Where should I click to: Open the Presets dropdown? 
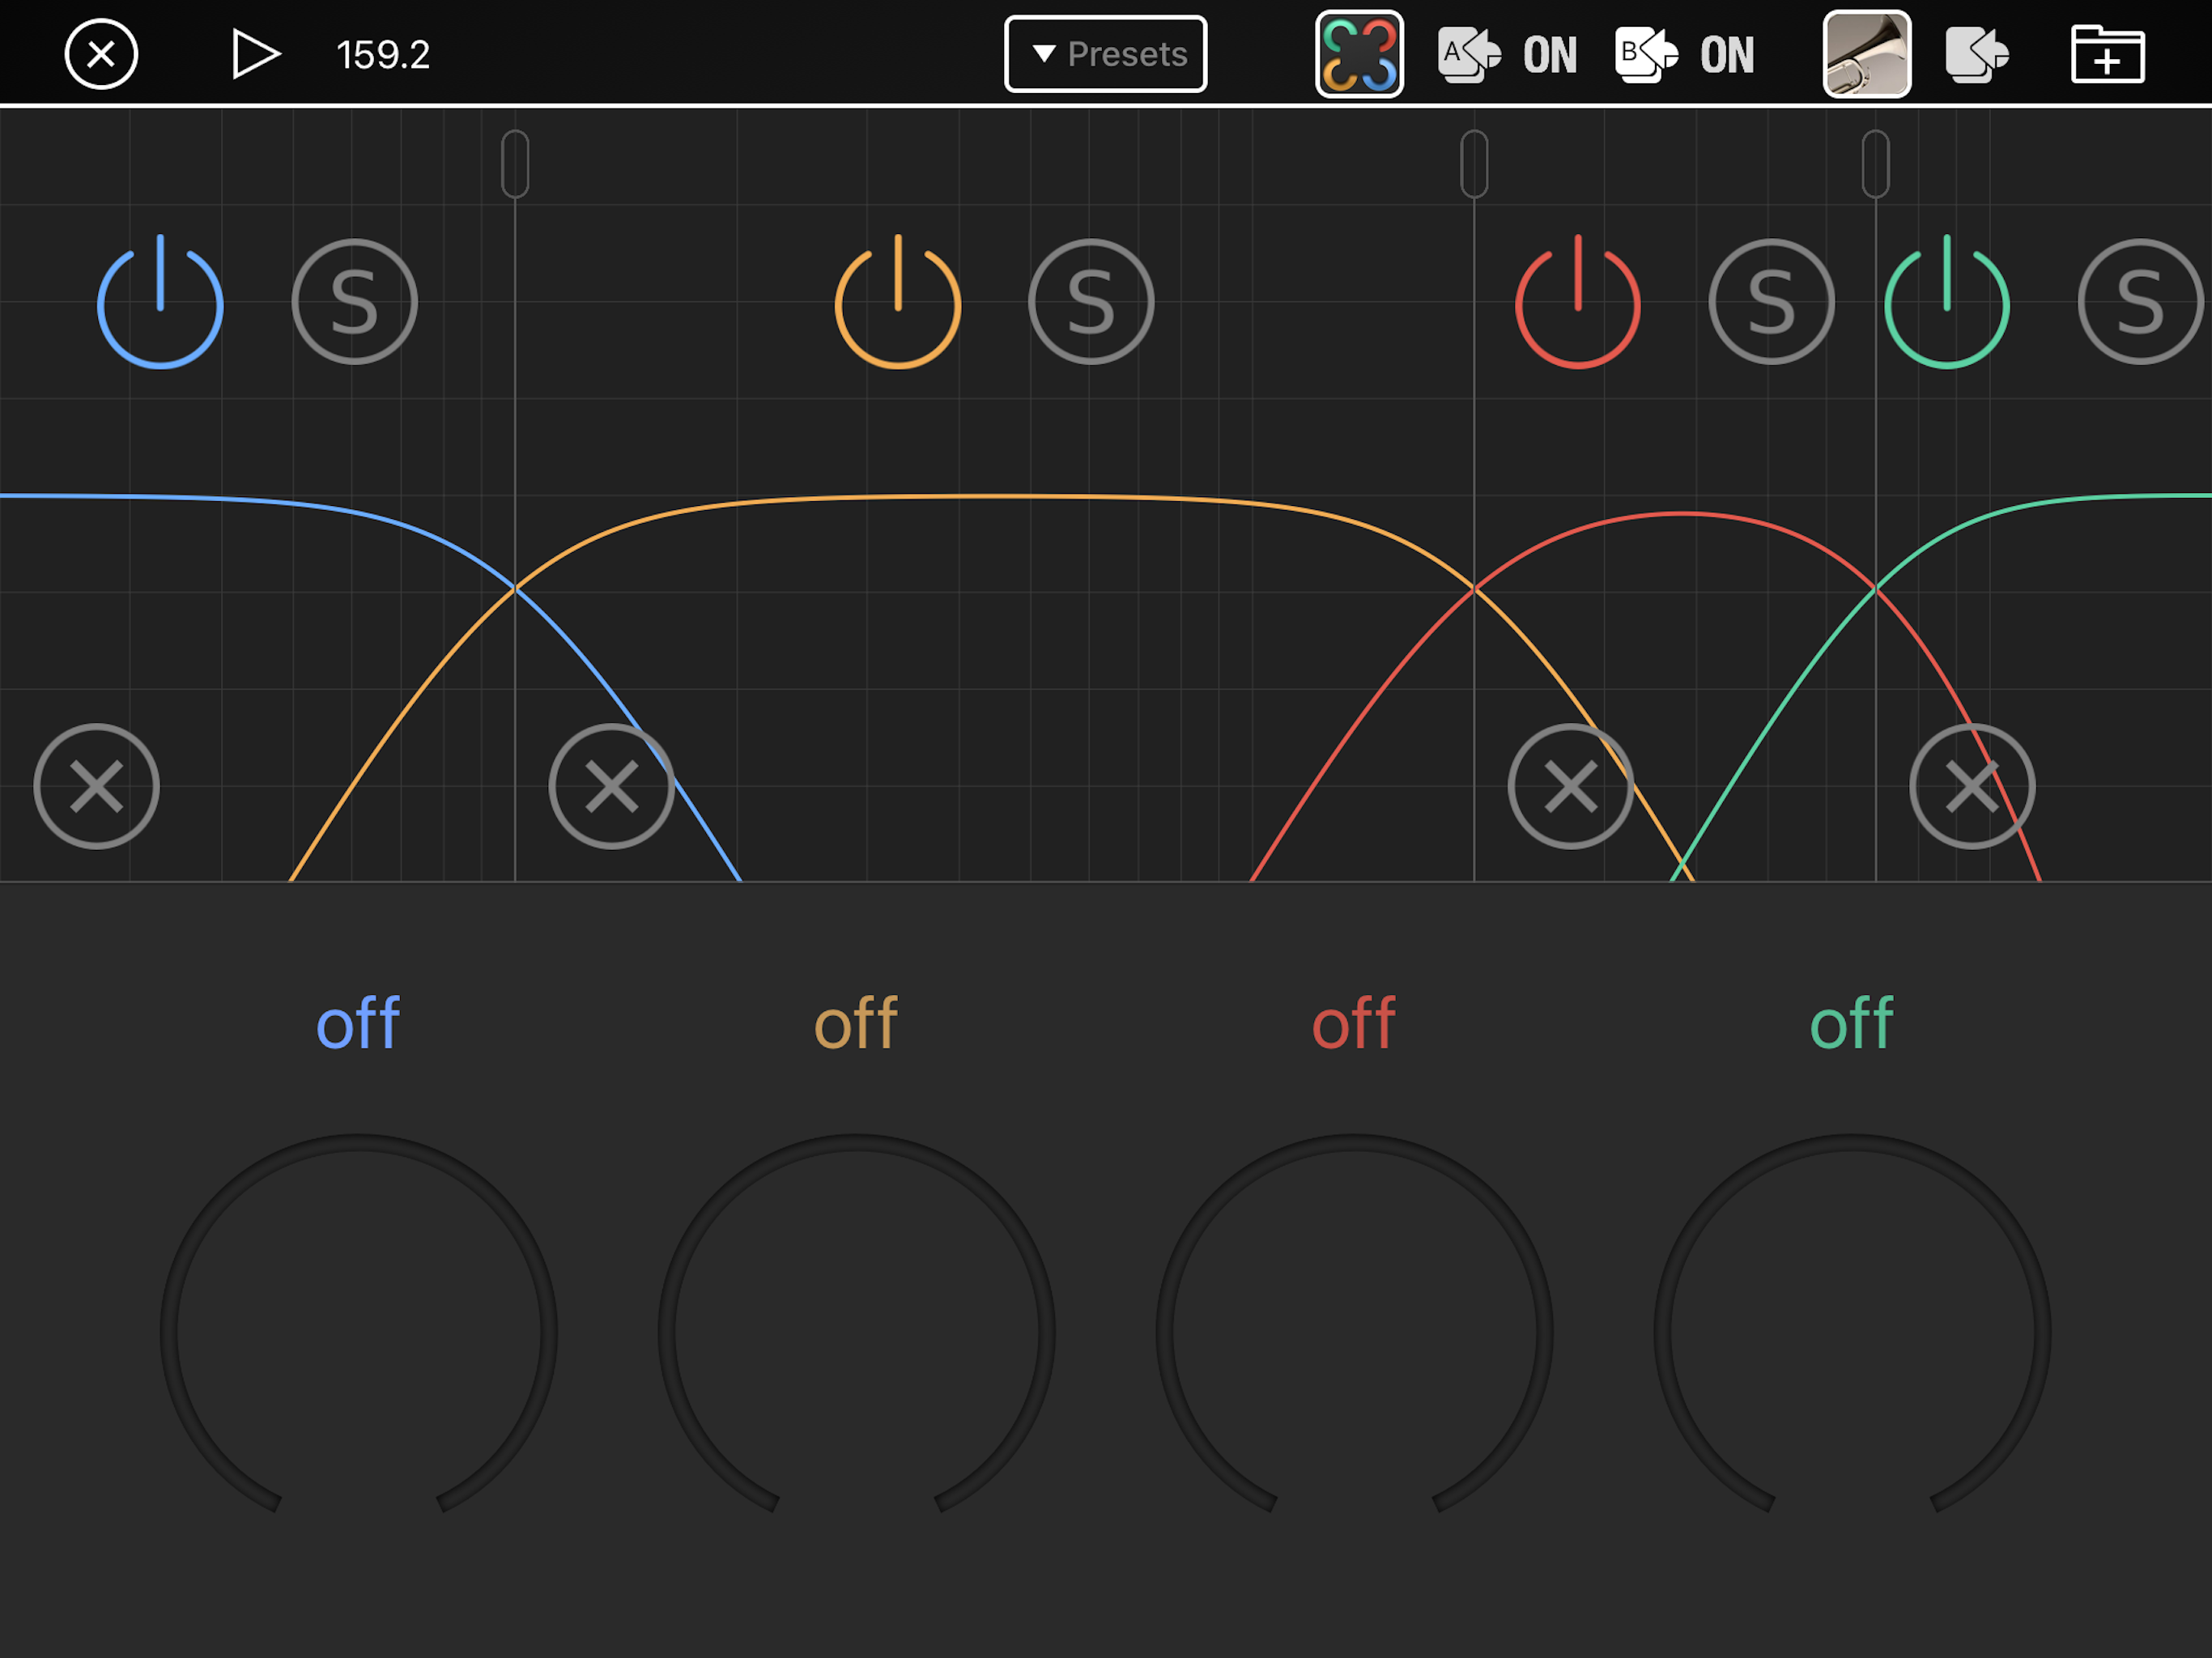(x=1105, y=54)
